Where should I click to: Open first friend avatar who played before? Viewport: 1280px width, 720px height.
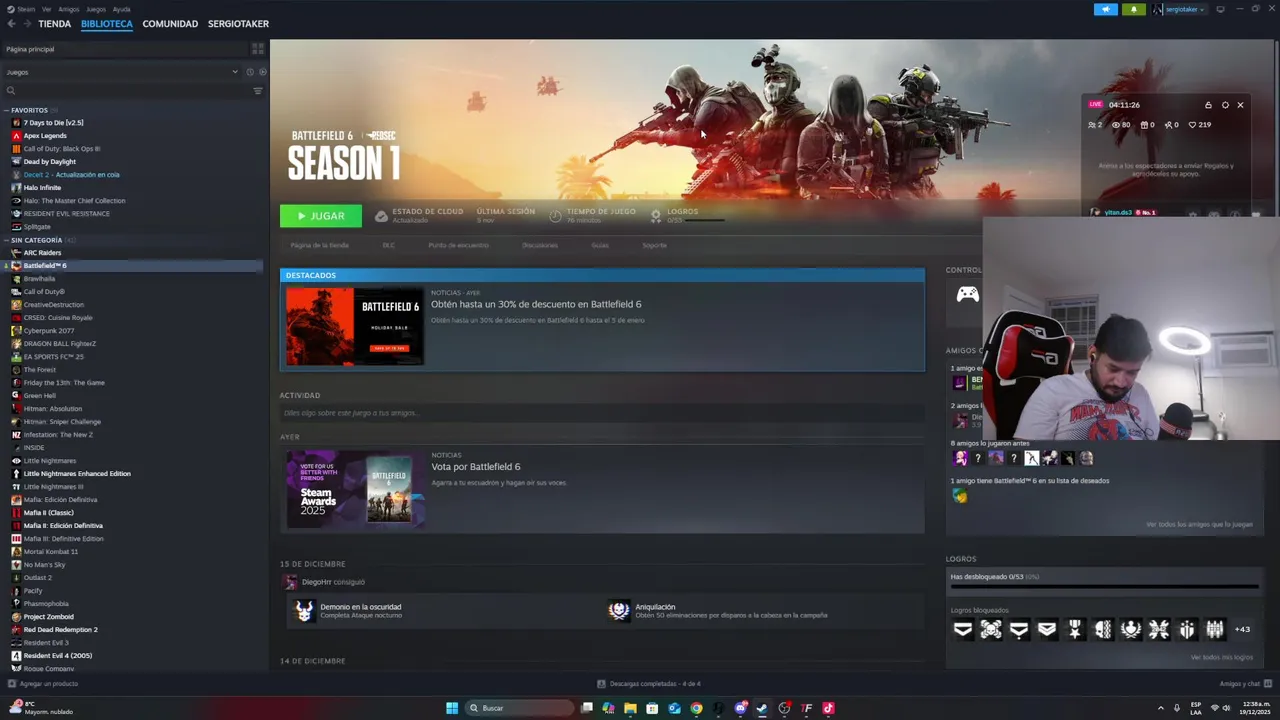pos(960,458)
